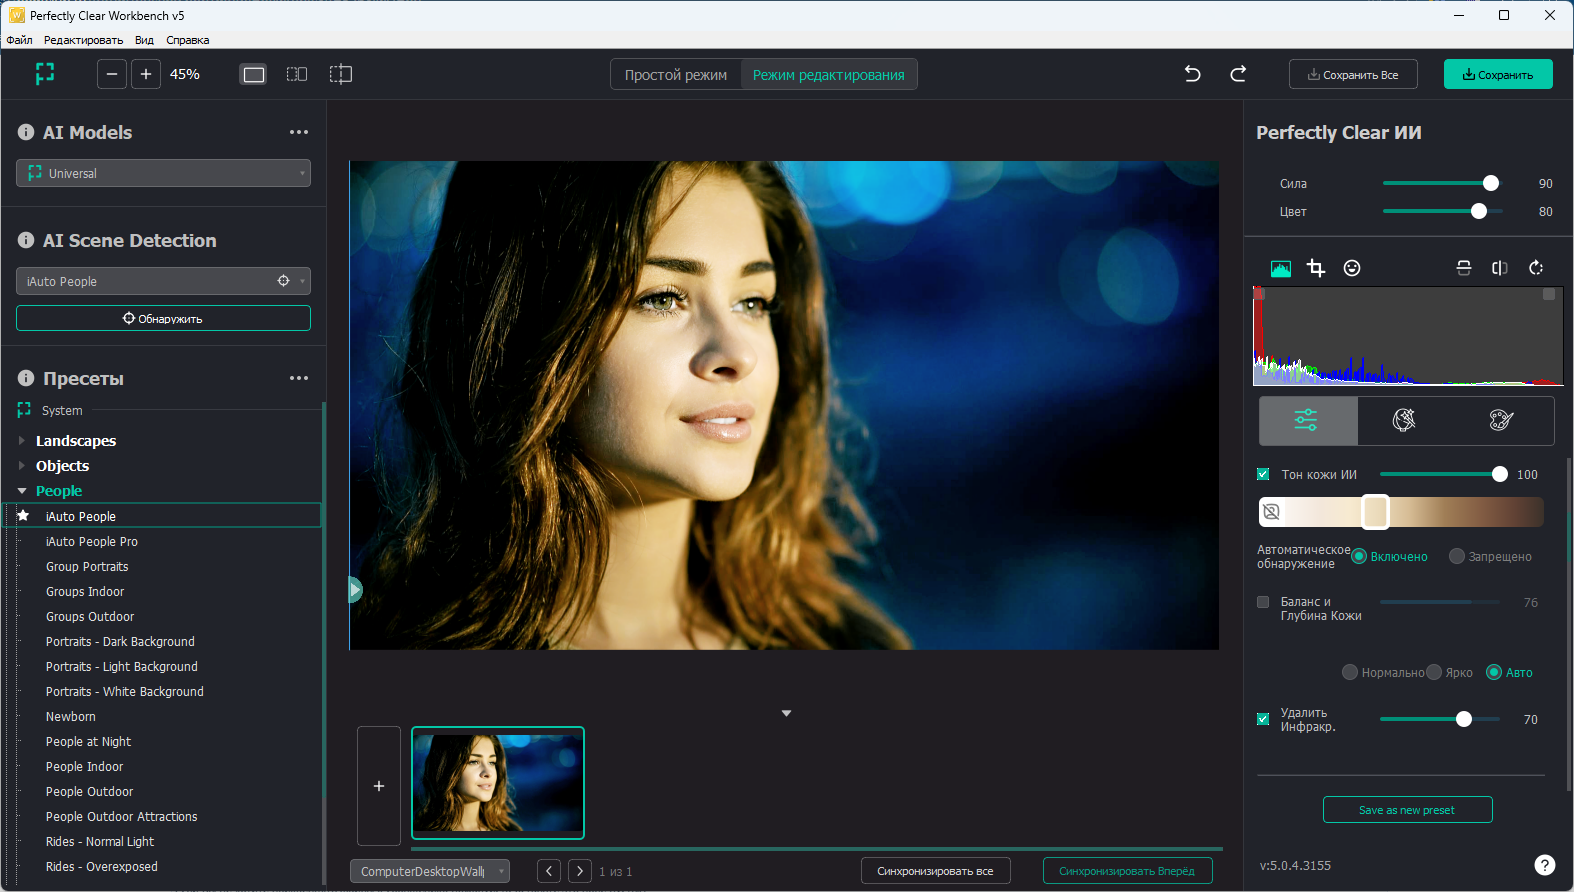Enable Баланс и Глубина Кожи checkbox
This screenshot has height=892, width=1574.
click(x=1263, y=602)
